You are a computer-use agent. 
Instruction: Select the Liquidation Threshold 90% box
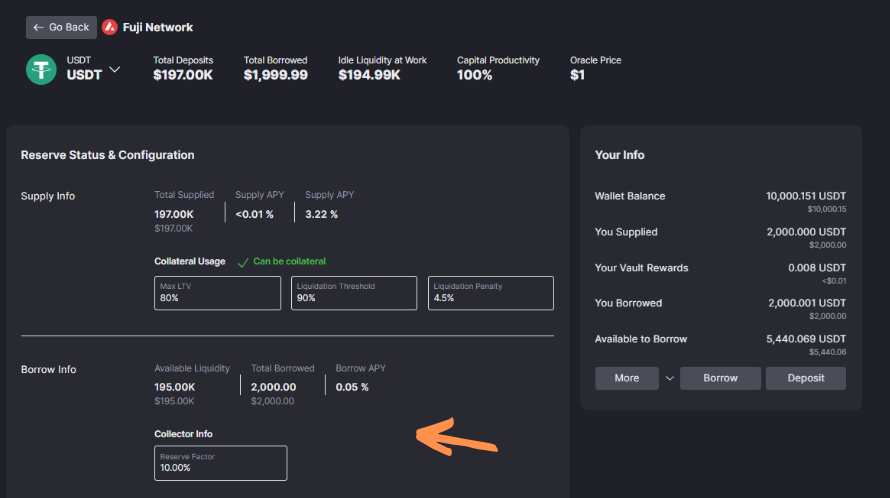coord(354,293)
